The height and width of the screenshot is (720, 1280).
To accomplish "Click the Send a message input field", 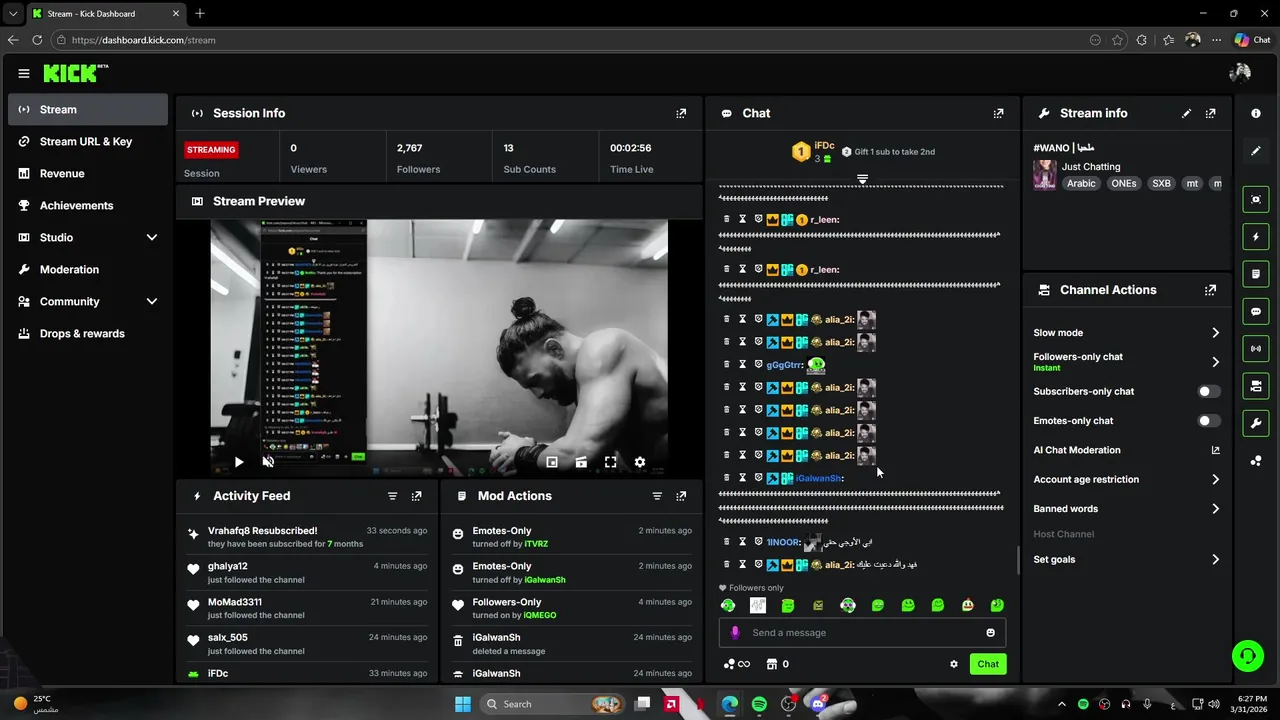I will pos(862,633).
